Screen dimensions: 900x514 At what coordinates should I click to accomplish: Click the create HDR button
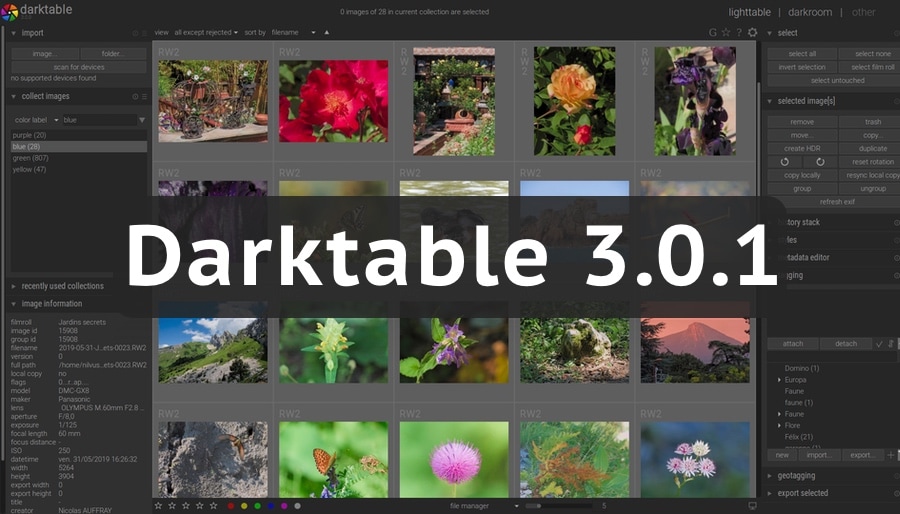802,149
